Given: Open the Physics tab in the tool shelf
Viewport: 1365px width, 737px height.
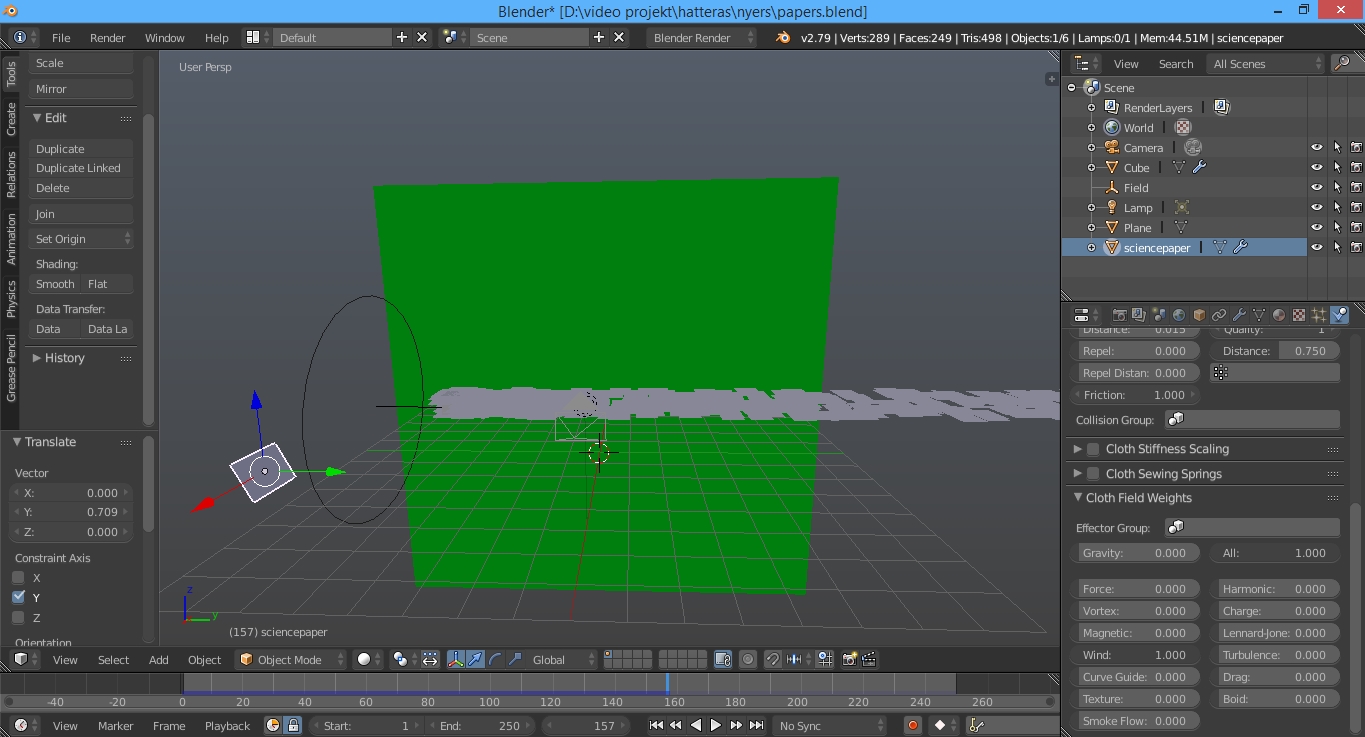Looking at the screenshot, I should 11,299.
